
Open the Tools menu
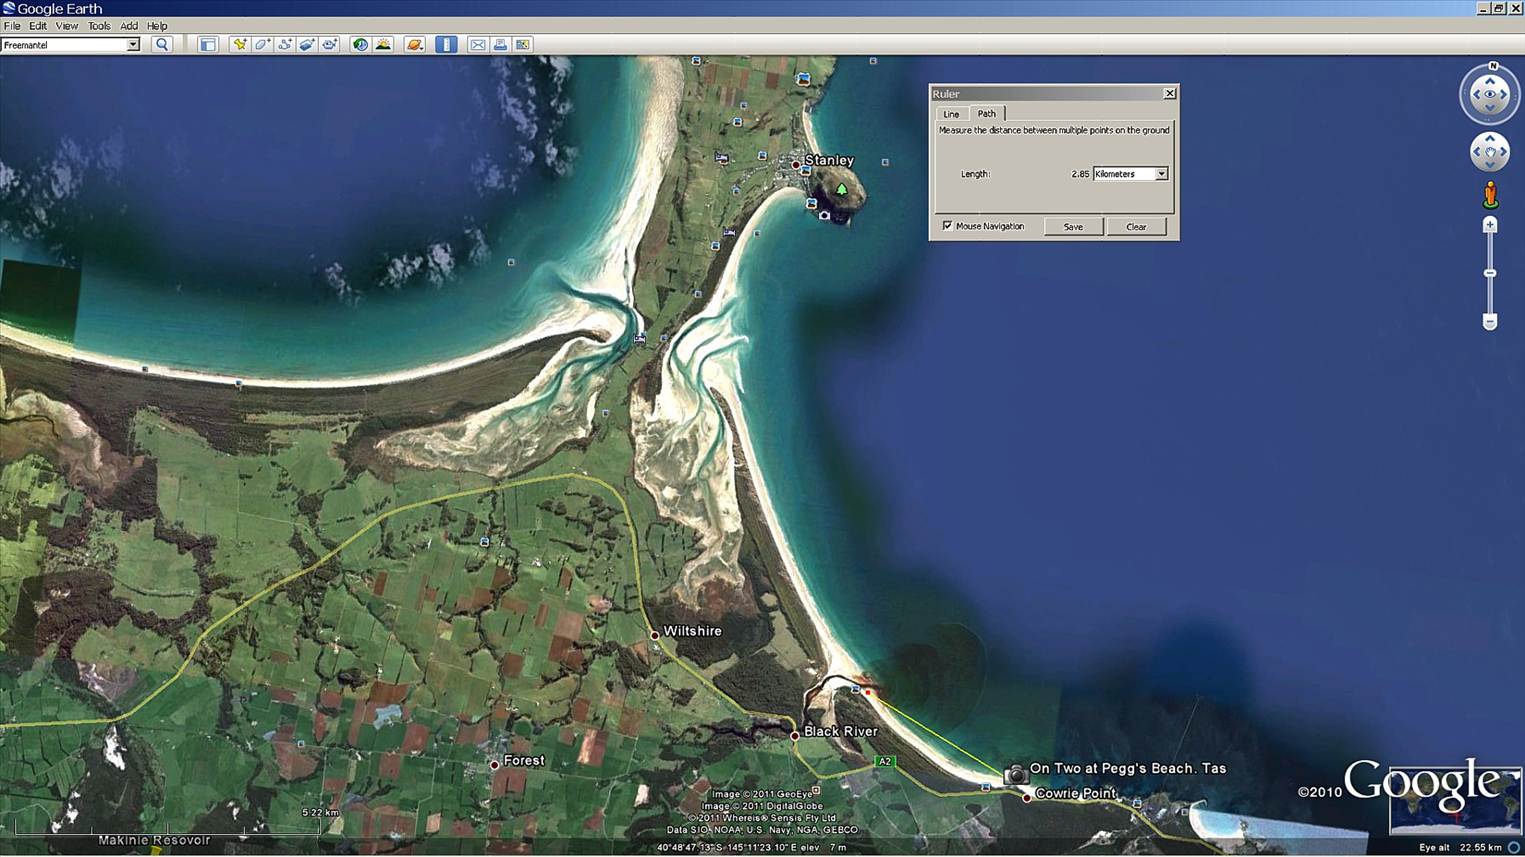[x=99, y=26]
